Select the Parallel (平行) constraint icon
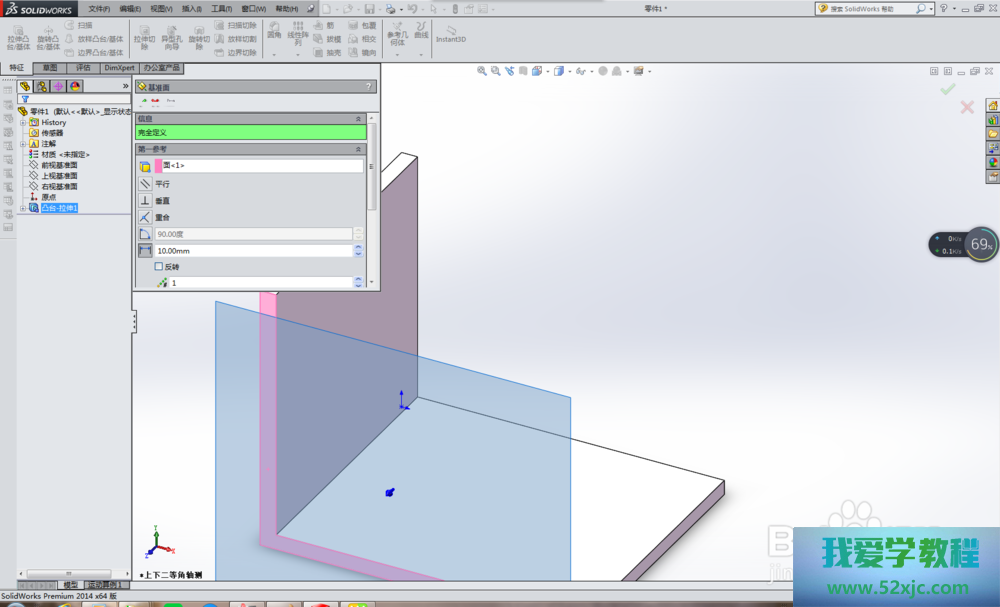The height and width of the screenshot is (607, 1000). [x=145, y=184]
